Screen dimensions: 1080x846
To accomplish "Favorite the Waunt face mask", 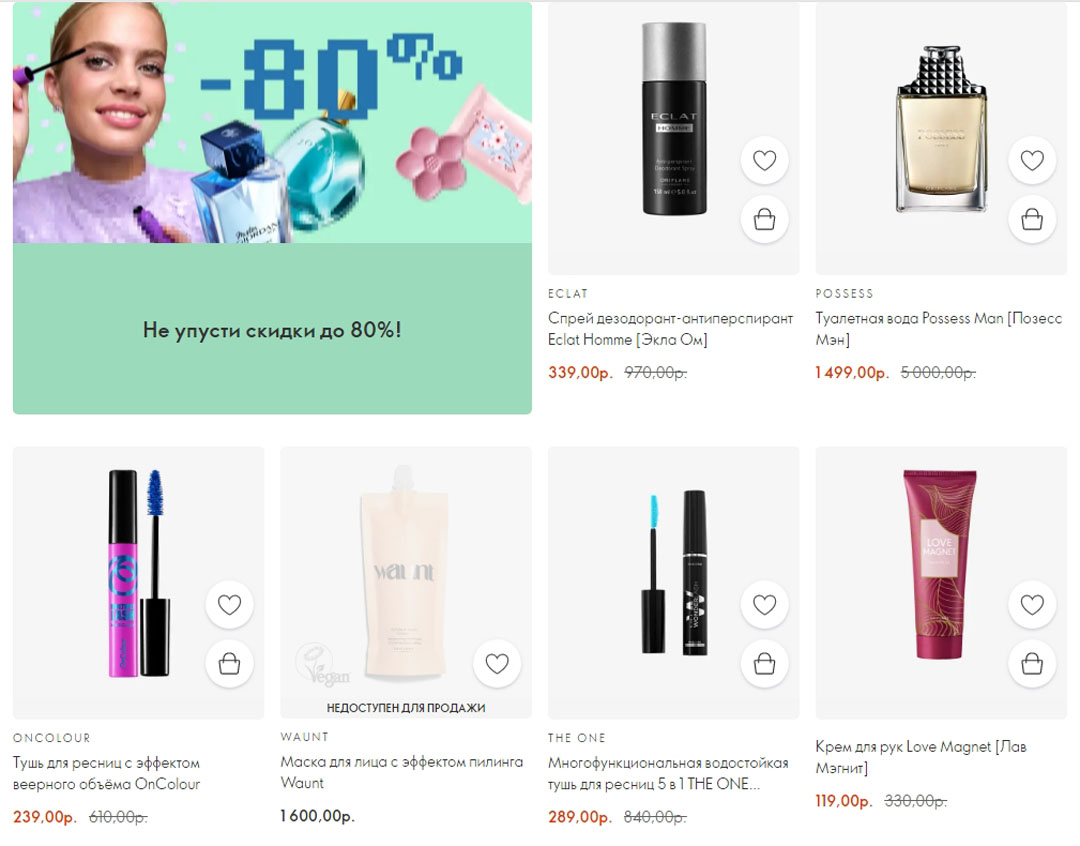I will [x=497, y=663].
